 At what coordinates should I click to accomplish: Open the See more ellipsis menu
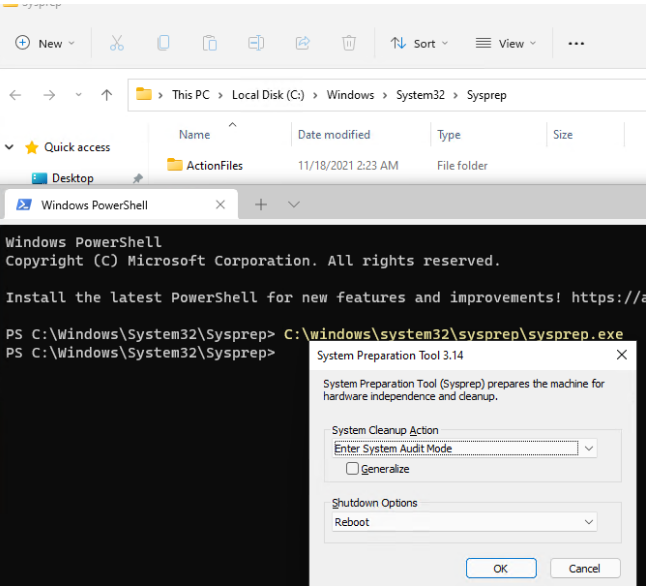pyautogui.click(x=576, y=44)
